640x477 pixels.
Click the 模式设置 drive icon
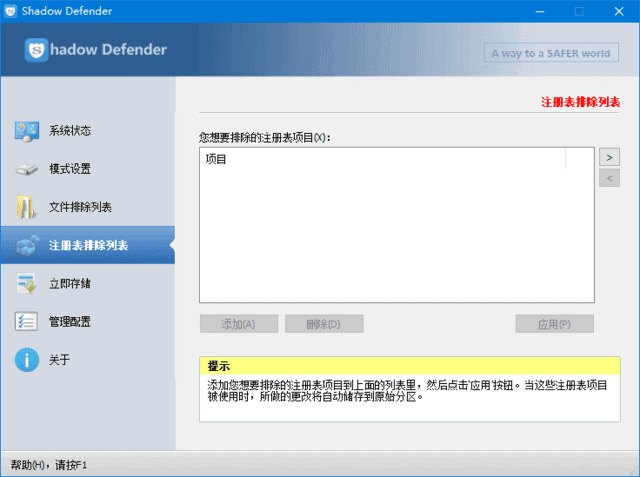[26, 169]
